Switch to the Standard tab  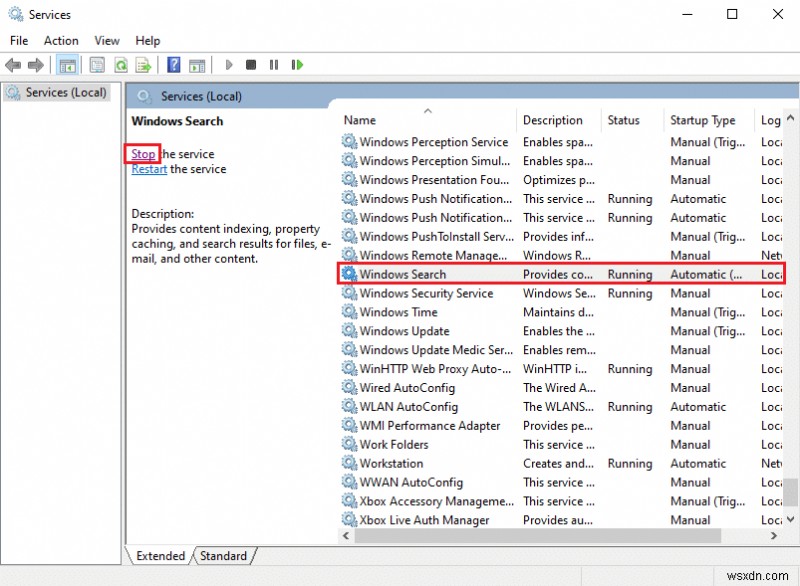point(223,556)
